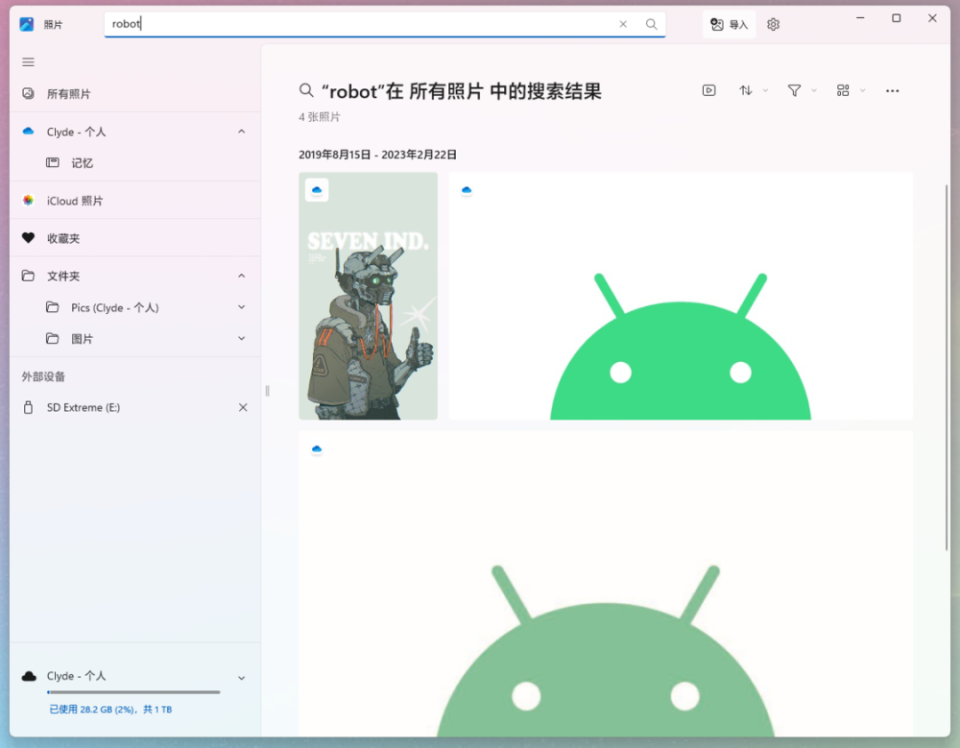Expand the Pics (Clyde - 个人) folder

tap(241, 307)
